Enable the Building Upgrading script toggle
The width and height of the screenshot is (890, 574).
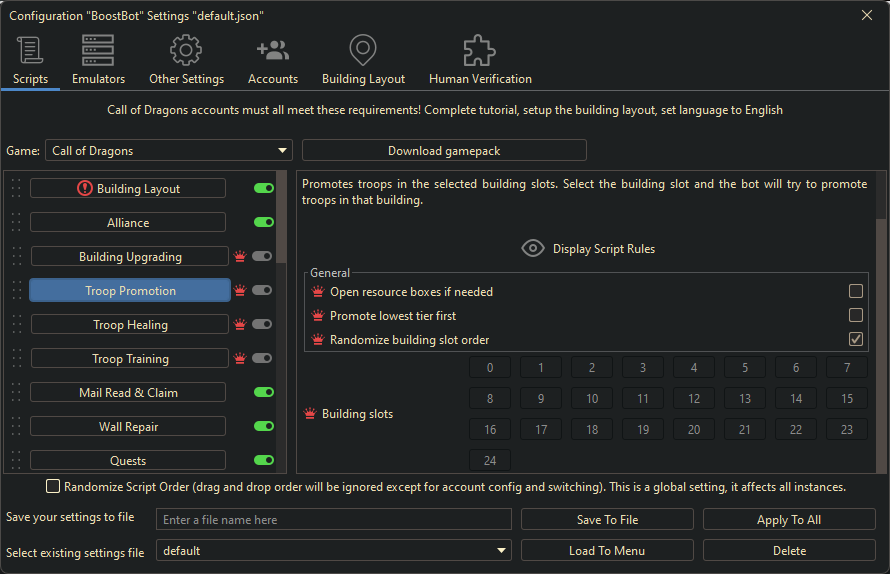(263, 256)
